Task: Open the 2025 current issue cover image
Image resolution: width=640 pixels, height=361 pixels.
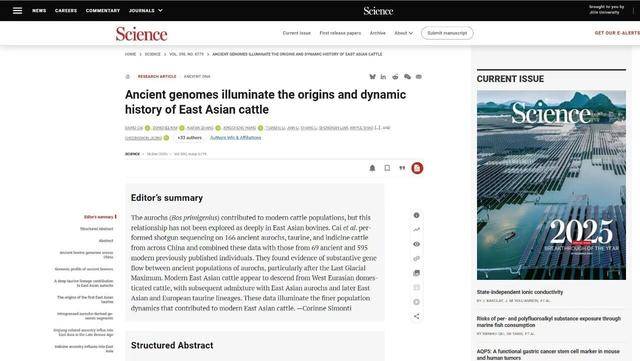Action: click(x=551, y=185)
